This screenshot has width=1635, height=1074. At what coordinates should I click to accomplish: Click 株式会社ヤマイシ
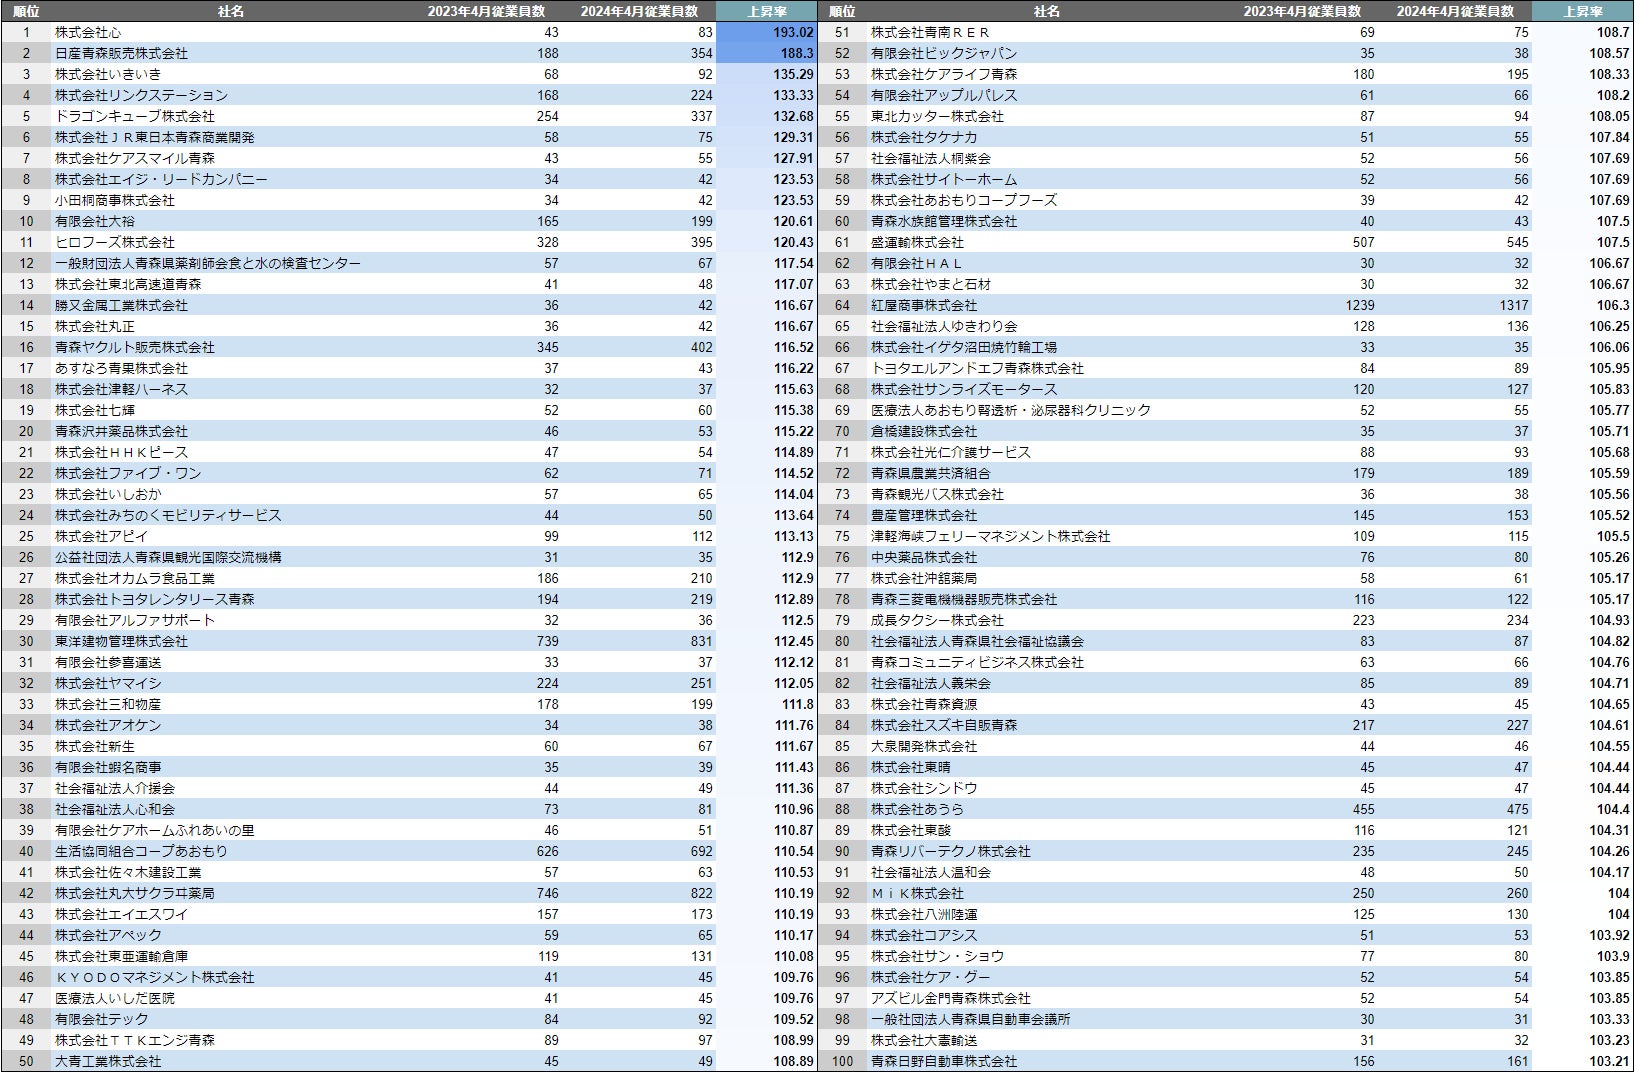click(108, 683)
